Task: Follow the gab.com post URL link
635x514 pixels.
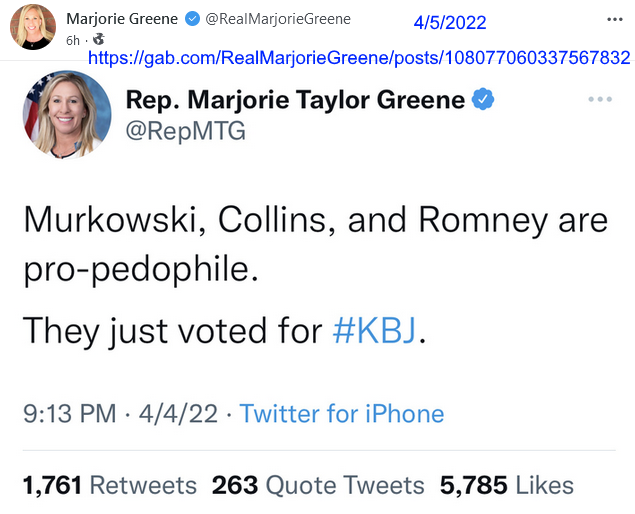Action: [x=359, y=58]
